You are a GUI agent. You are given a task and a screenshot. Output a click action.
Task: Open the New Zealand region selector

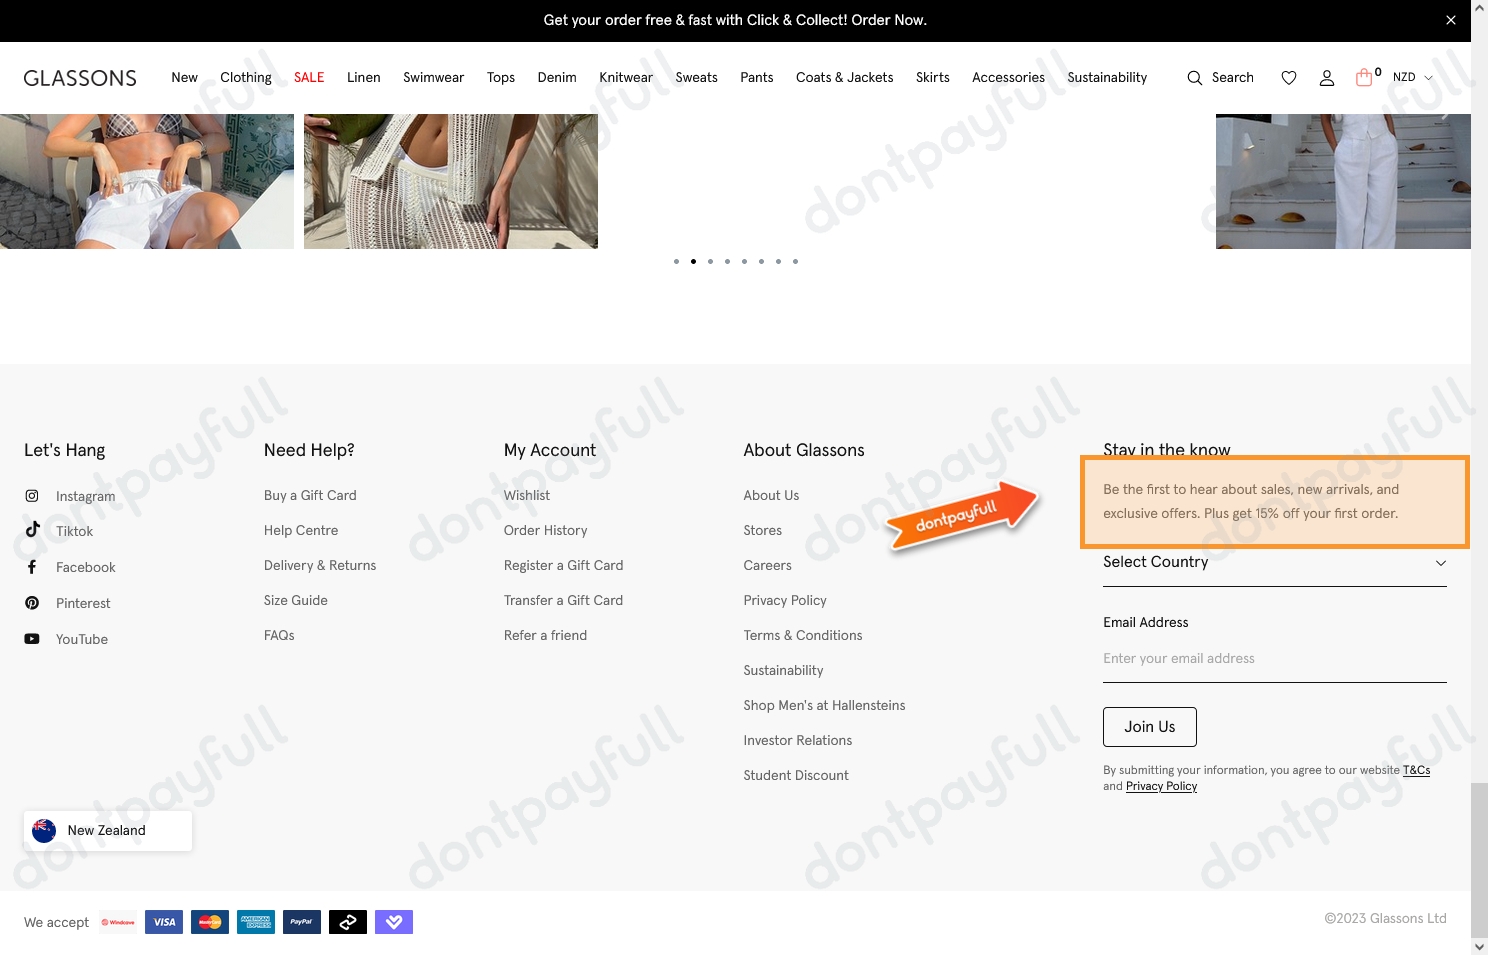(106, 830)
